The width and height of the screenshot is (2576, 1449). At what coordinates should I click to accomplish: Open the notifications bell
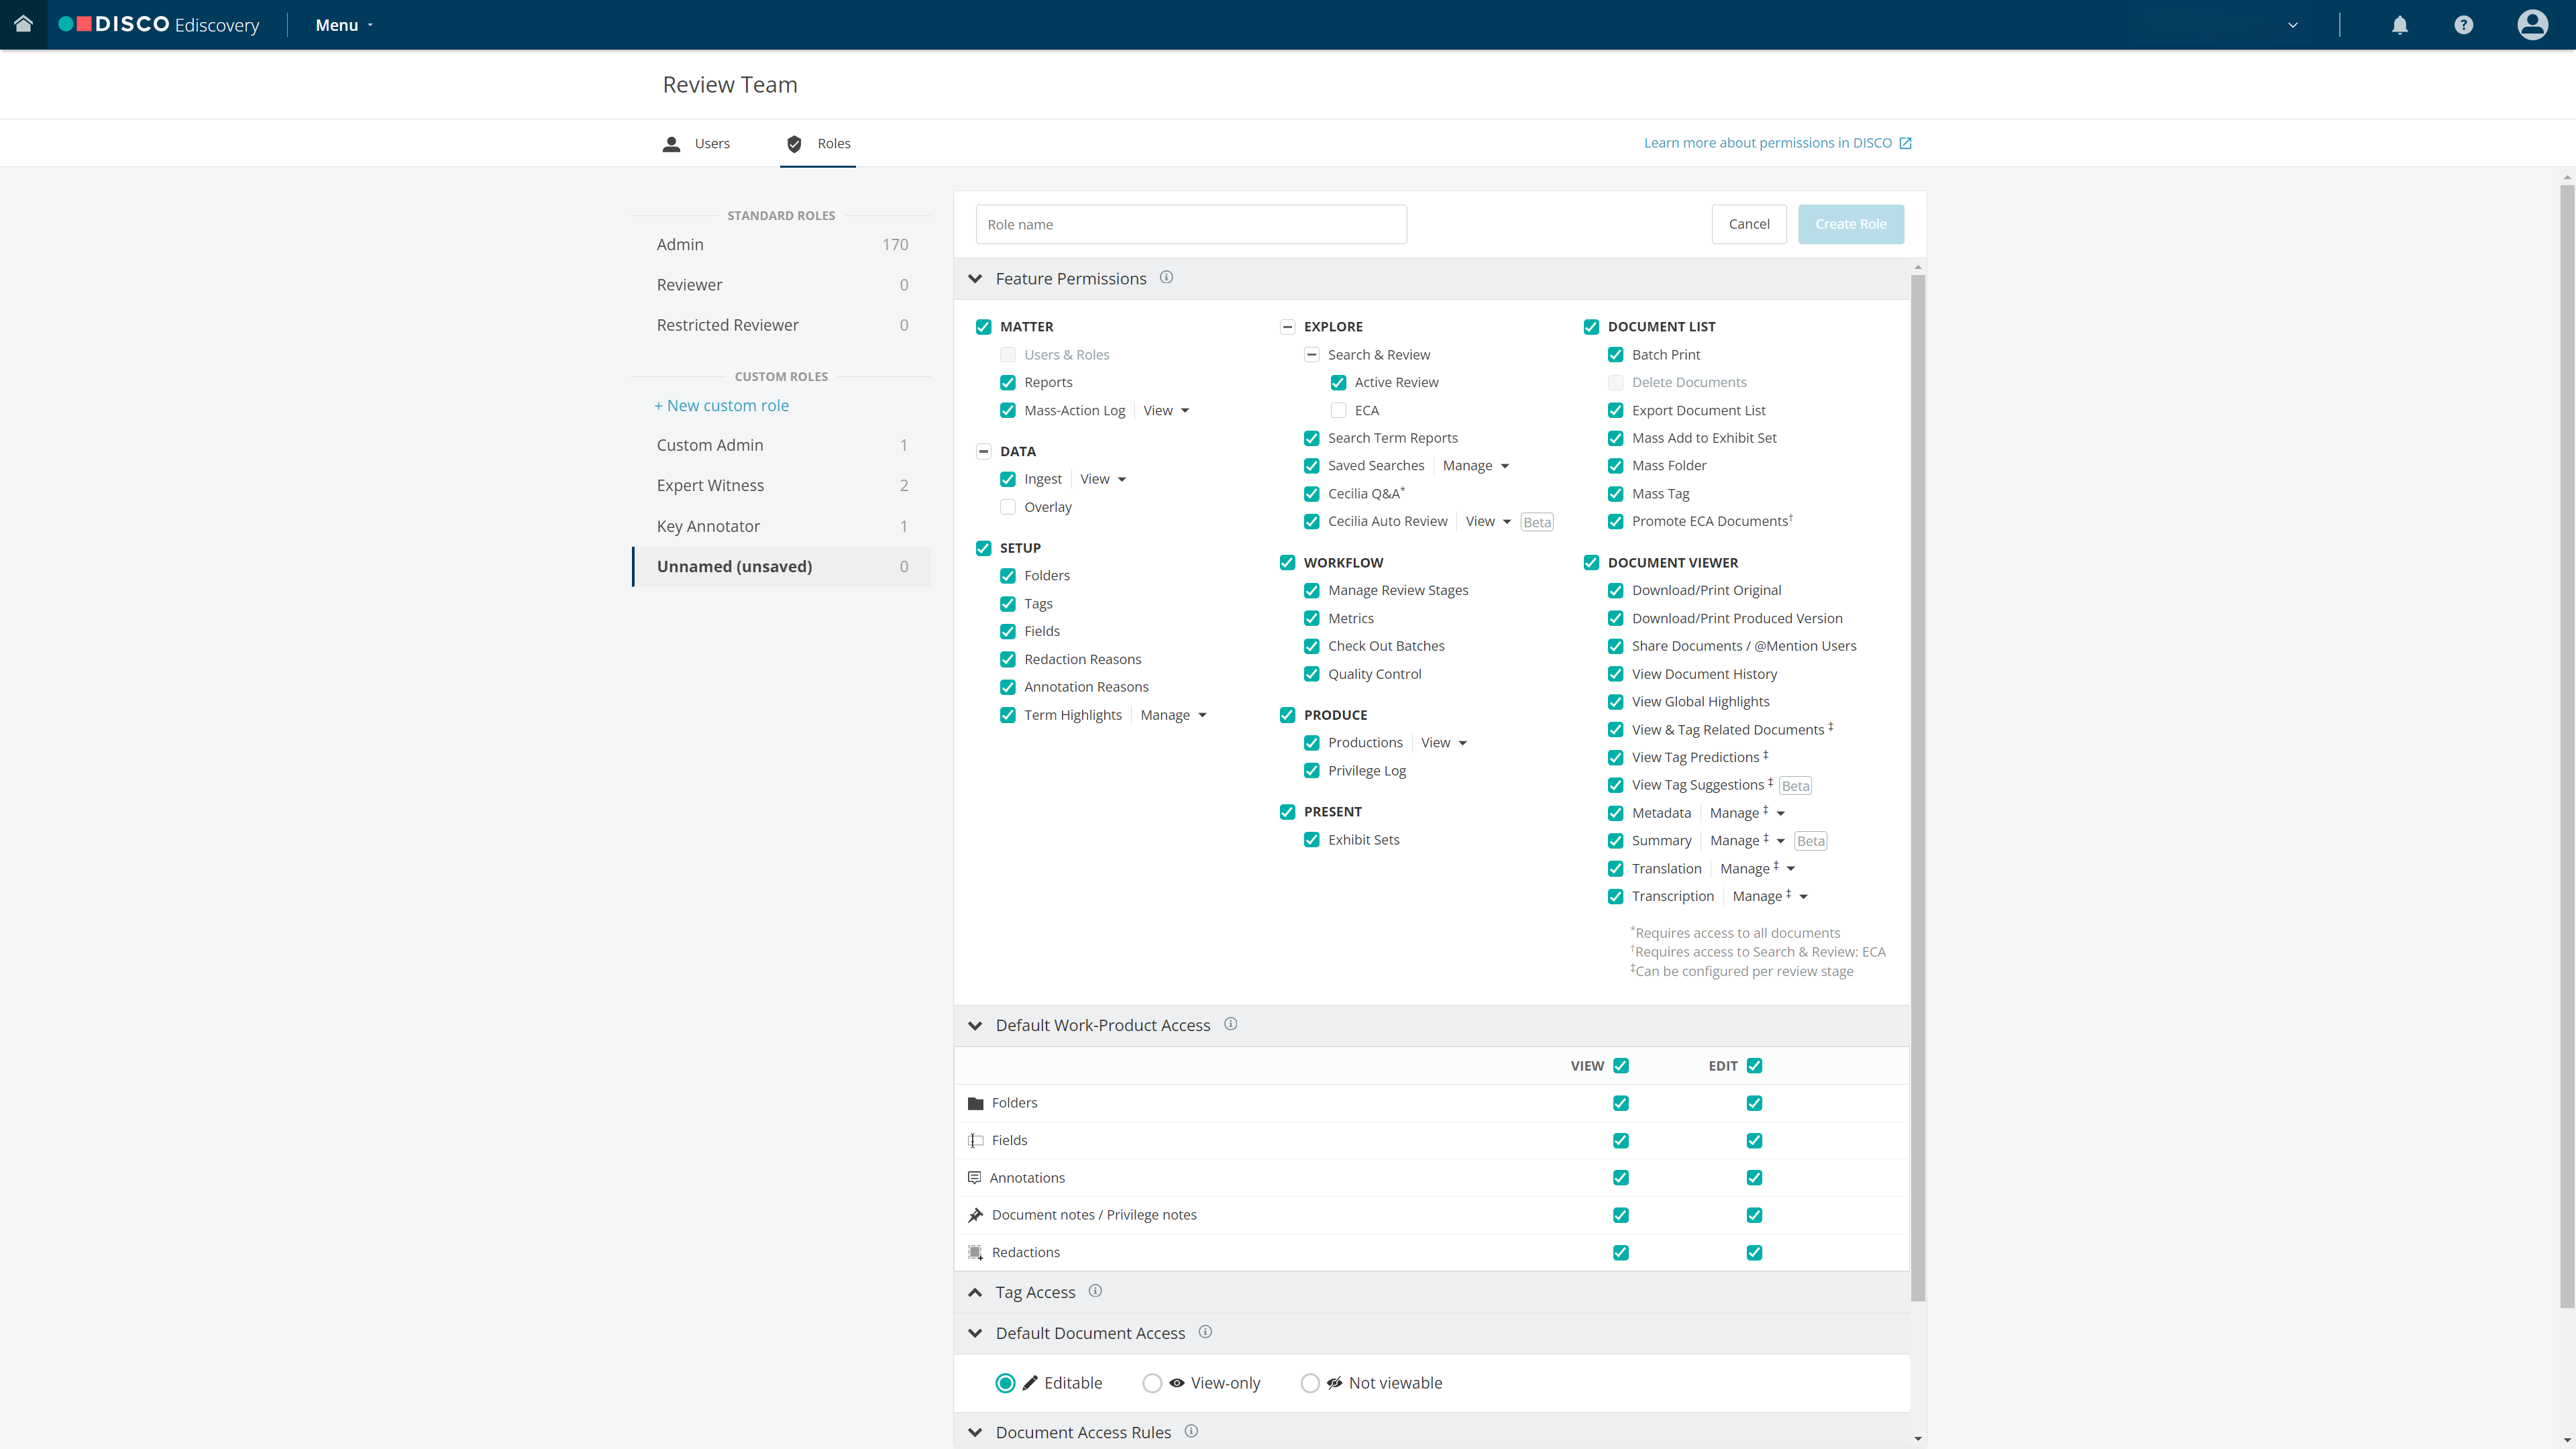(2399, 25)
